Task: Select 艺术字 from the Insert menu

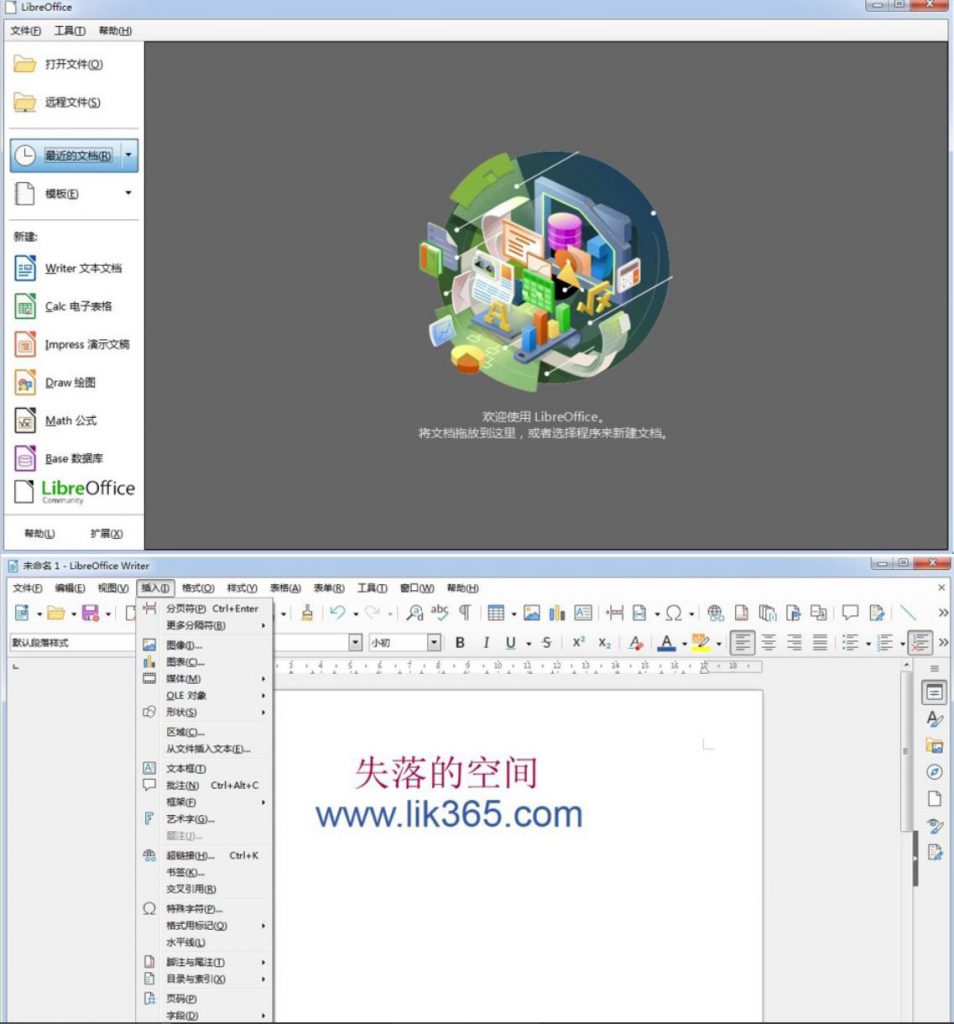Action: click(x=204, y=819)
